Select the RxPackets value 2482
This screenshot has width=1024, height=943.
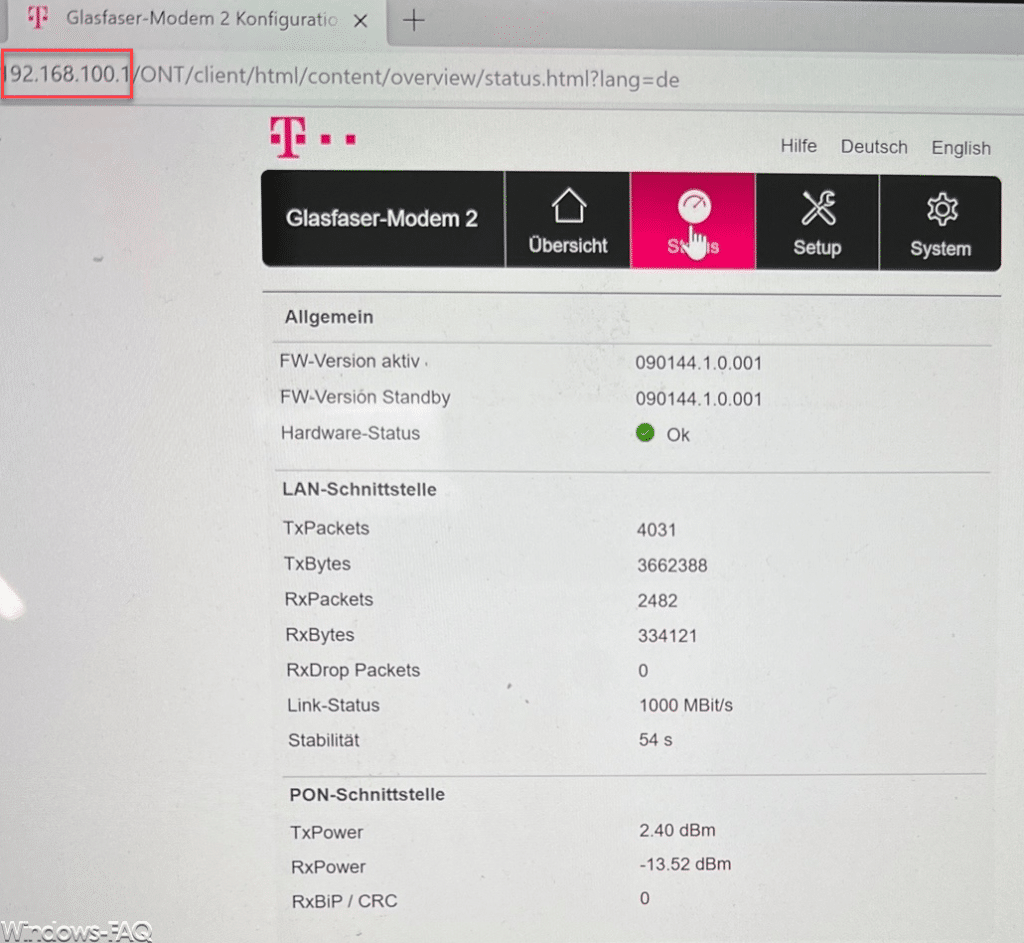657,601
